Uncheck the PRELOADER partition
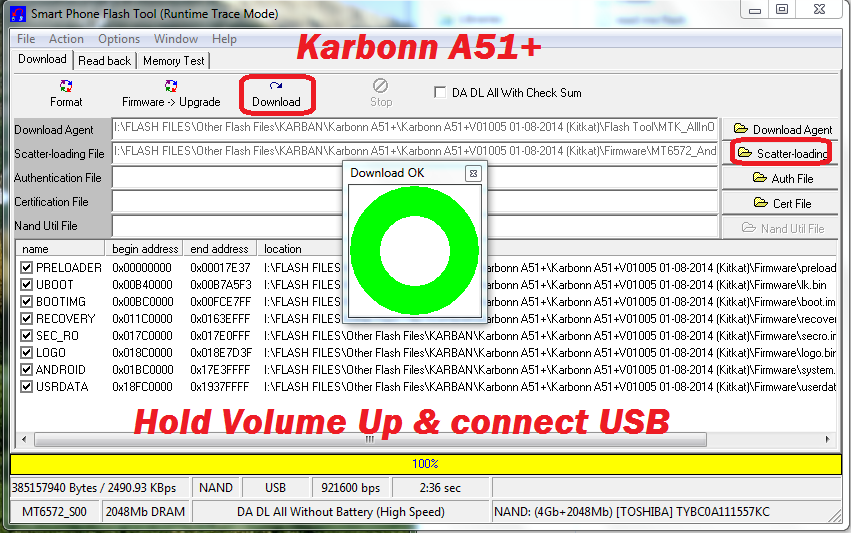Viewport: 851px width, 533px height. (x=26, y=268)
